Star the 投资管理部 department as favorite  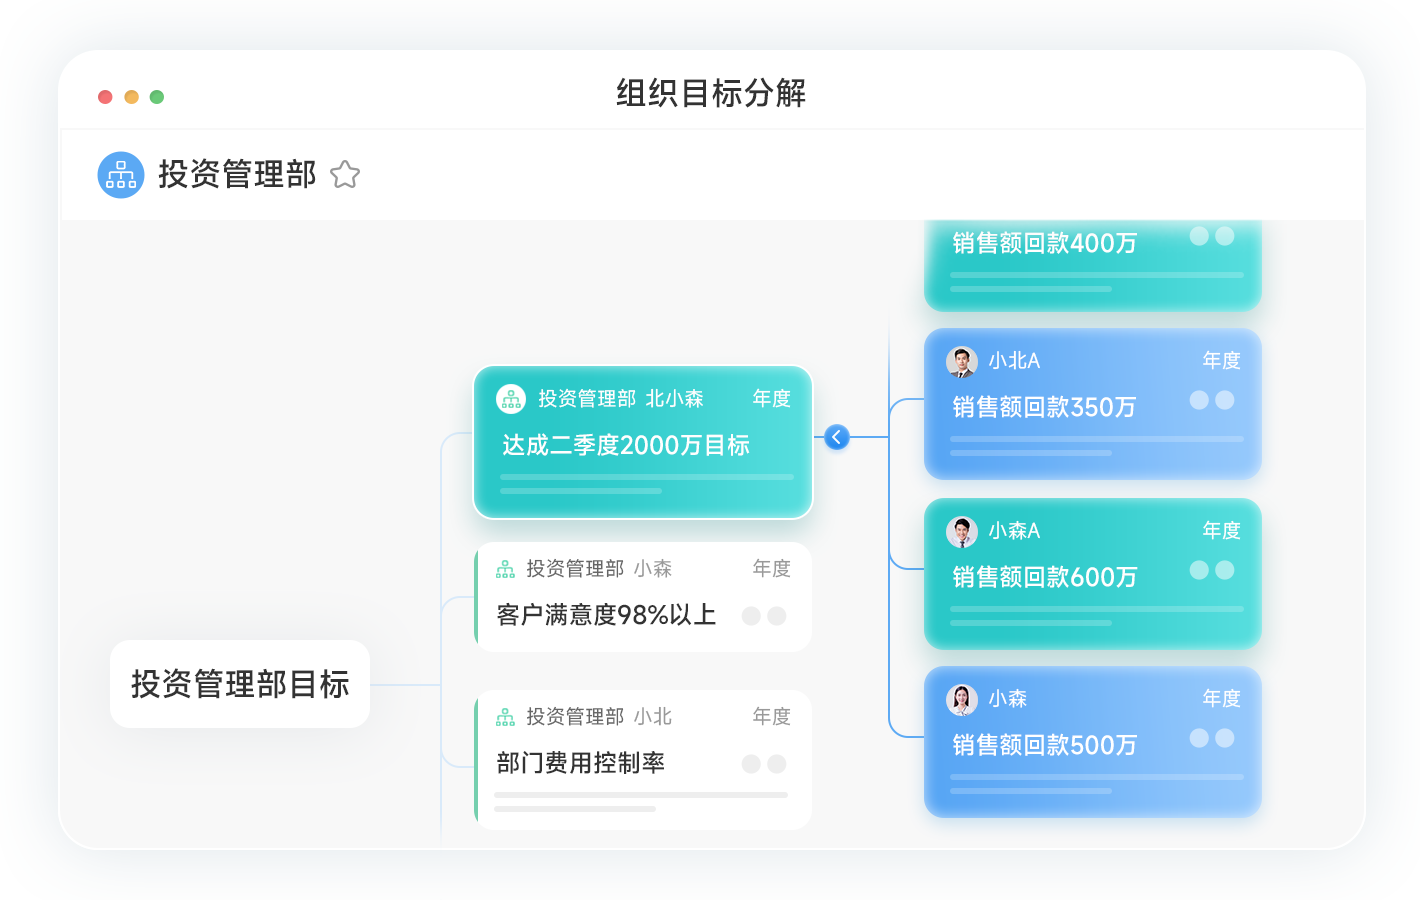click(x=345, y=175)
